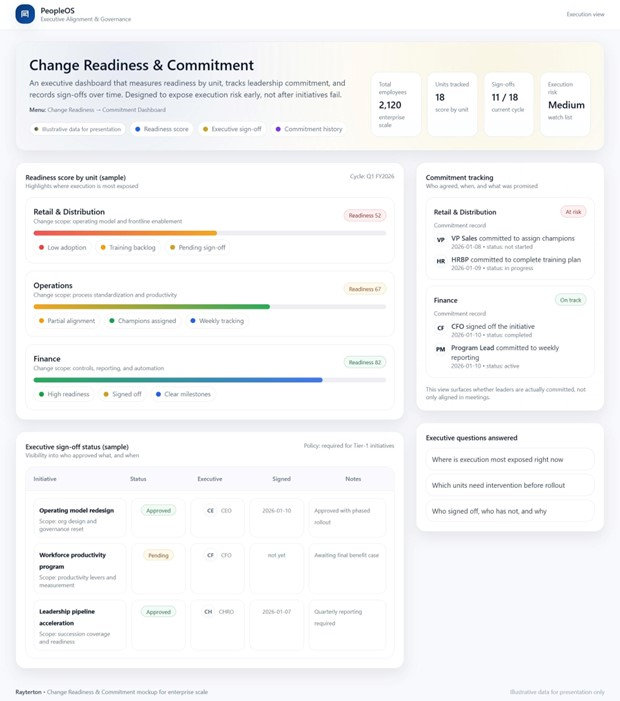Screen dimensions: 620x701
Task: Select the Pending sign-off tag
Action: coord(198,248)
